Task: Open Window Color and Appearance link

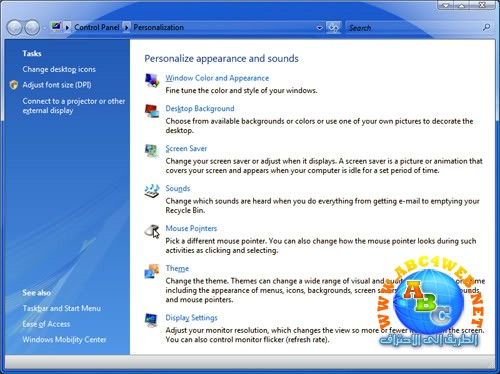Action: coord(217,78)
